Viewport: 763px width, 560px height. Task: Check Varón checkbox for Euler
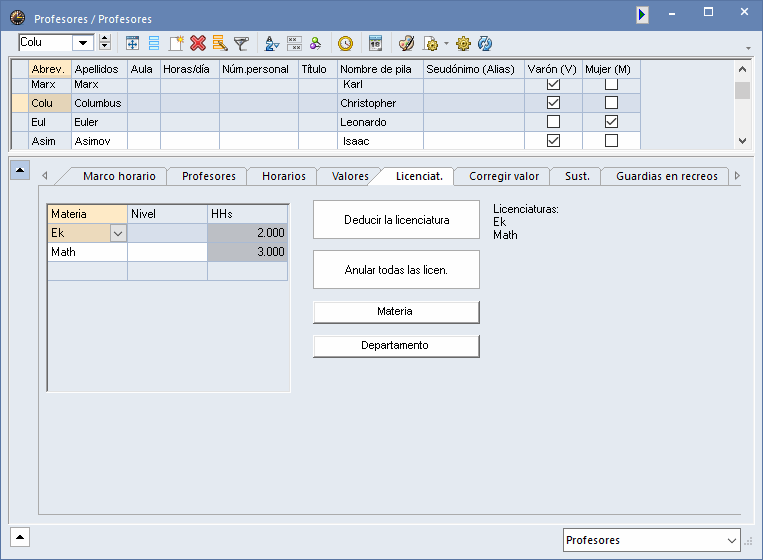(x=553, y=122)
